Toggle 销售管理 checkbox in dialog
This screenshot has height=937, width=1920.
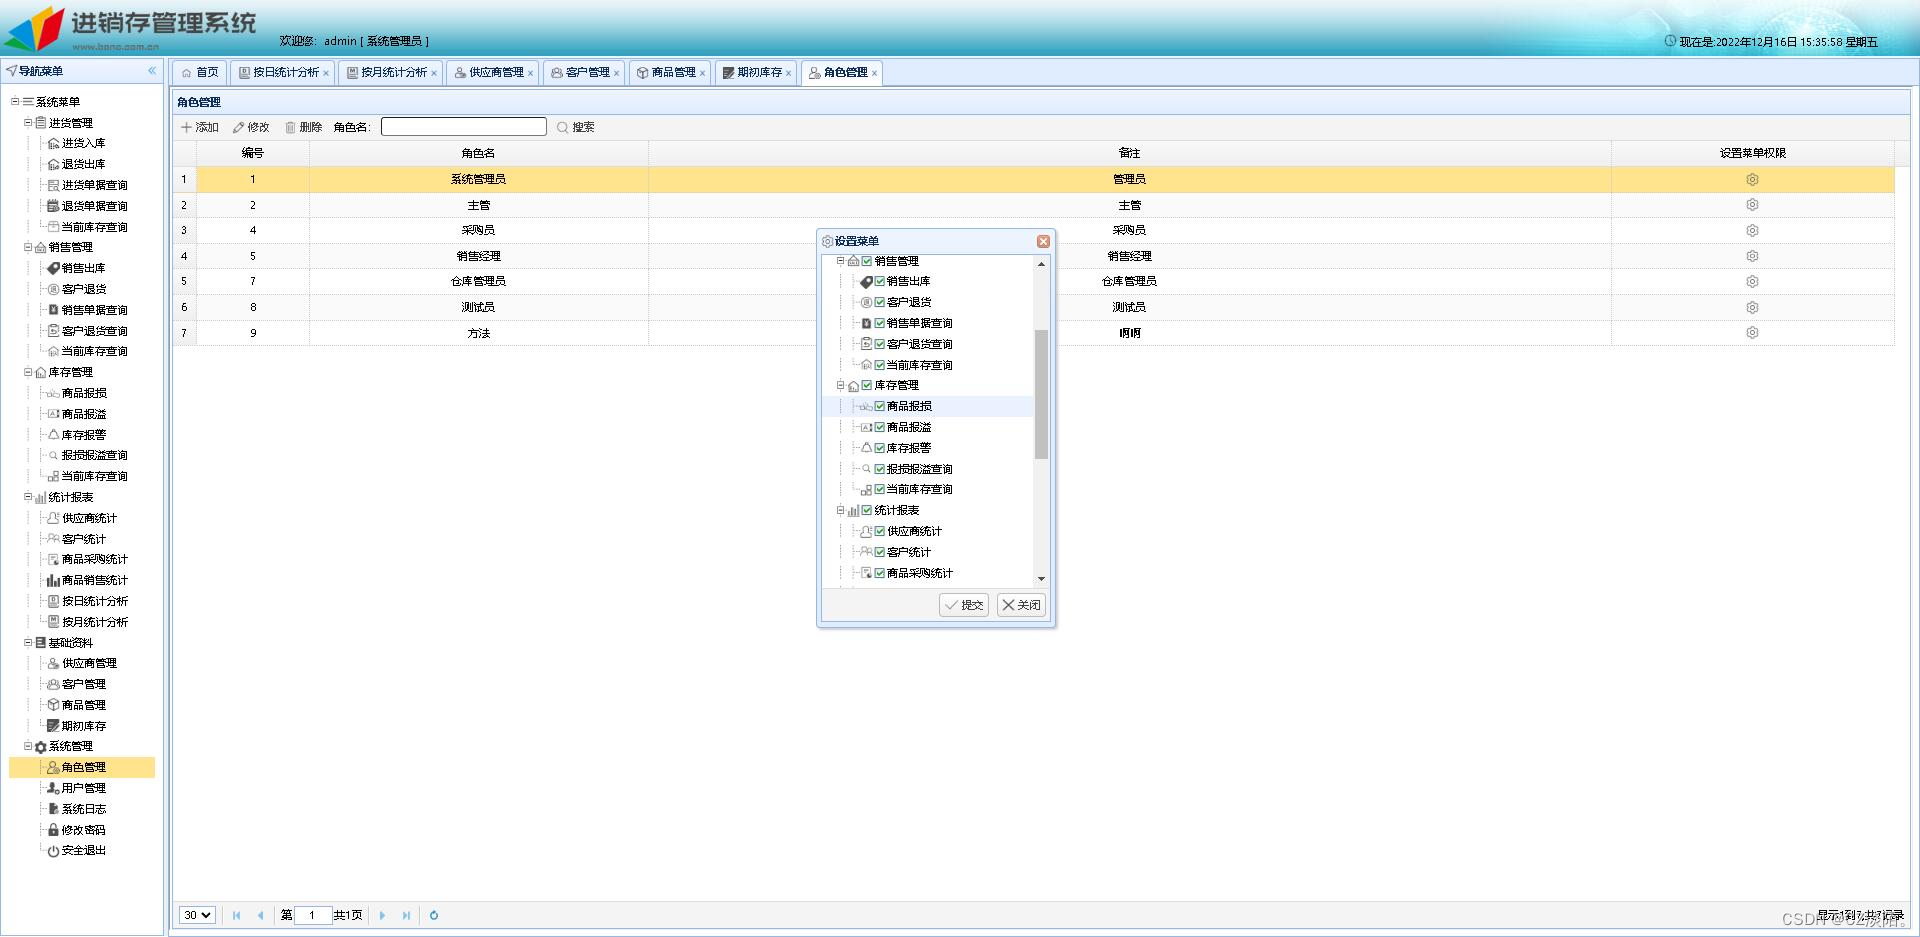tap(867, 261)
